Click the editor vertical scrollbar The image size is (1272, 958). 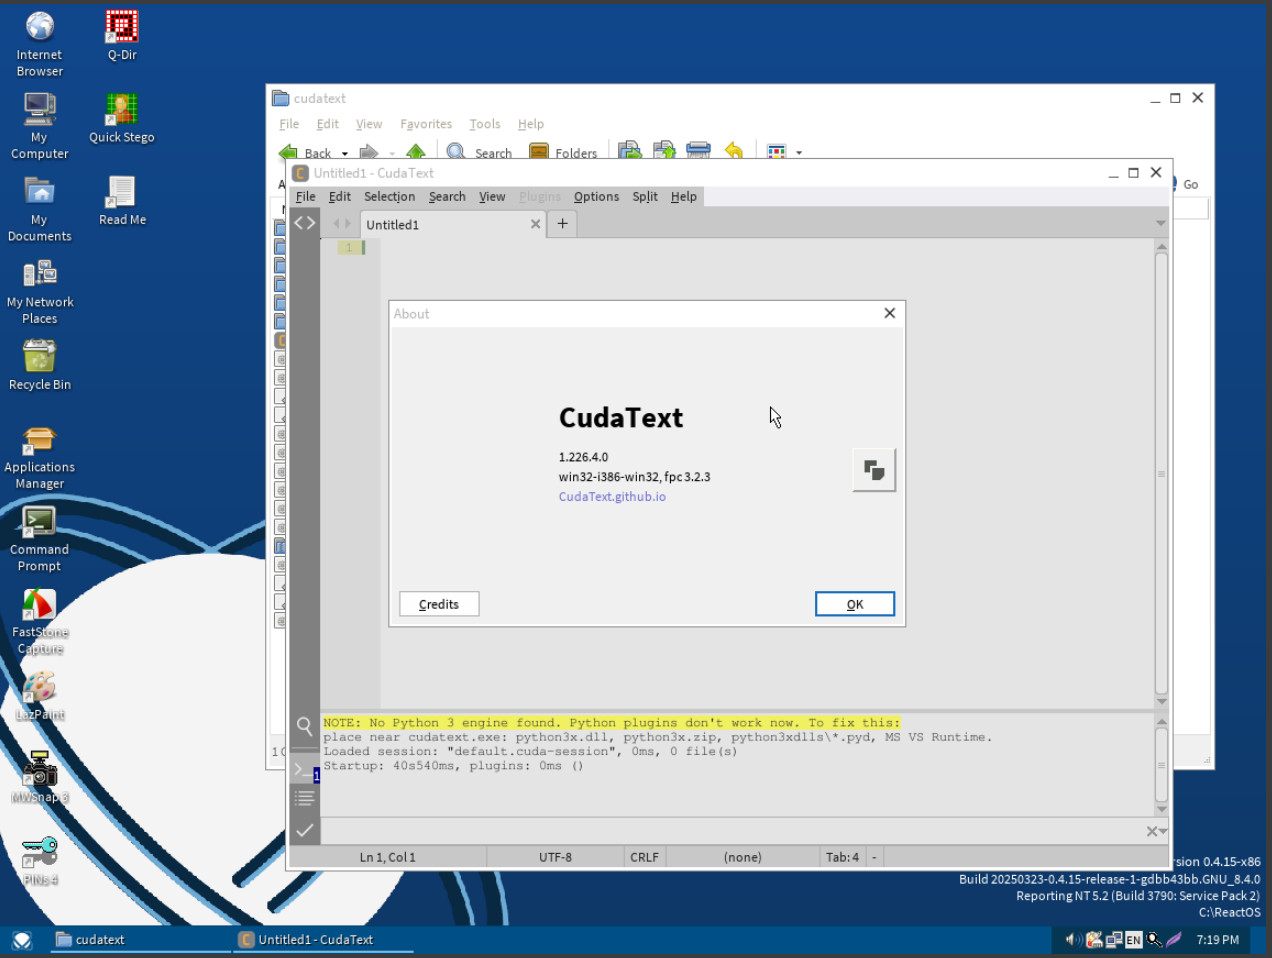click(x=1161, y=474)
